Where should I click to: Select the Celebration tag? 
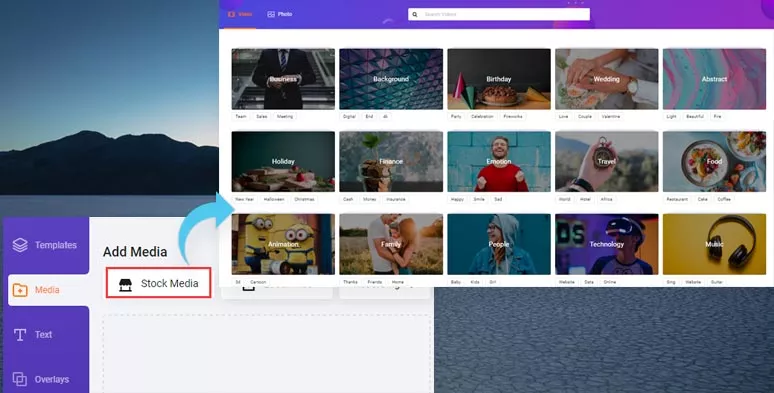482,117
